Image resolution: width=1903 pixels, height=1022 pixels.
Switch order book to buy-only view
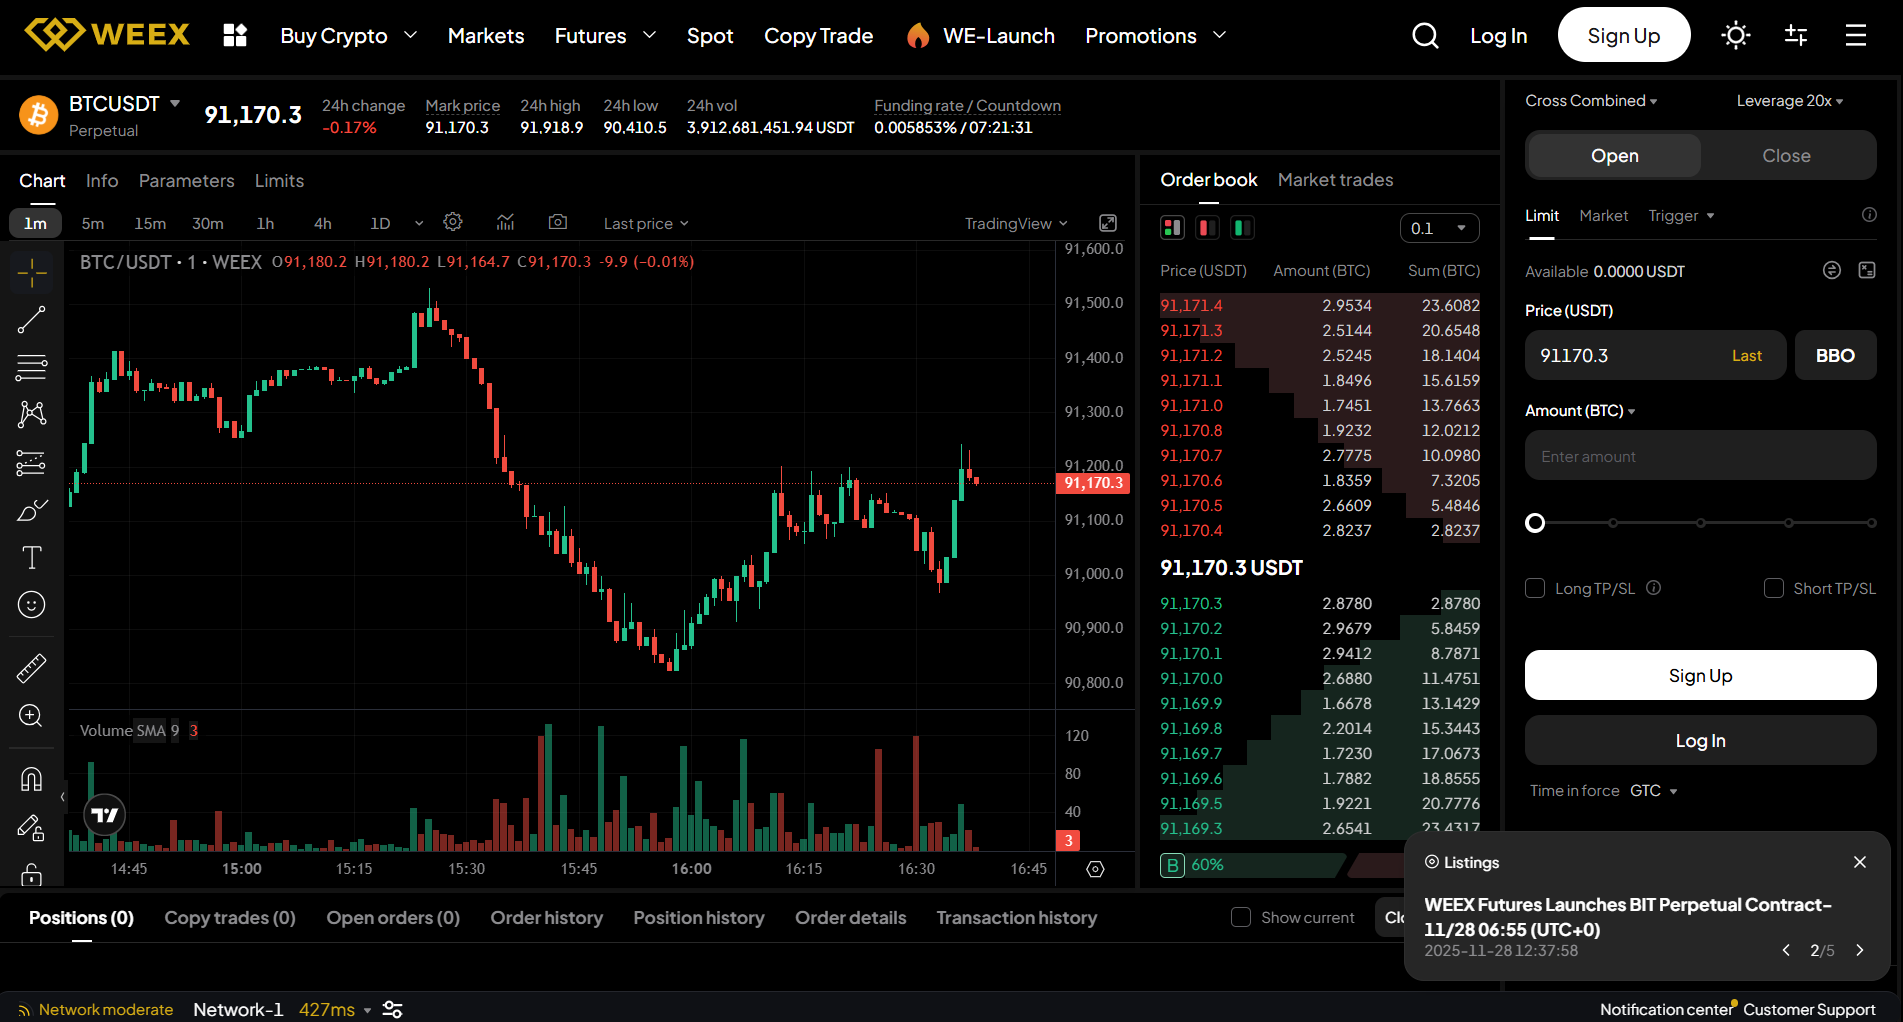click(1242, 227)
